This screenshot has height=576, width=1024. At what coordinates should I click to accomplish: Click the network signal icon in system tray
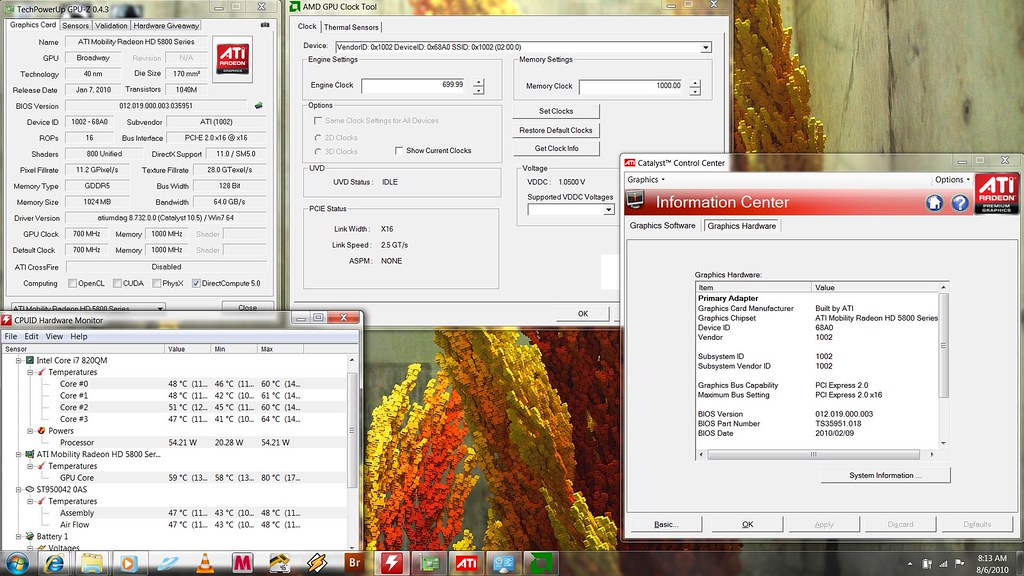point(943,564)
